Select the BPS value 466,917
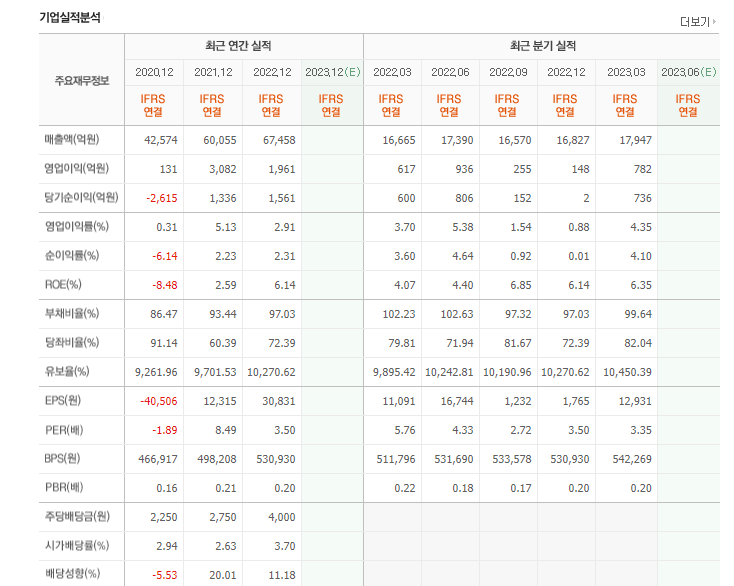 [158, 460]
